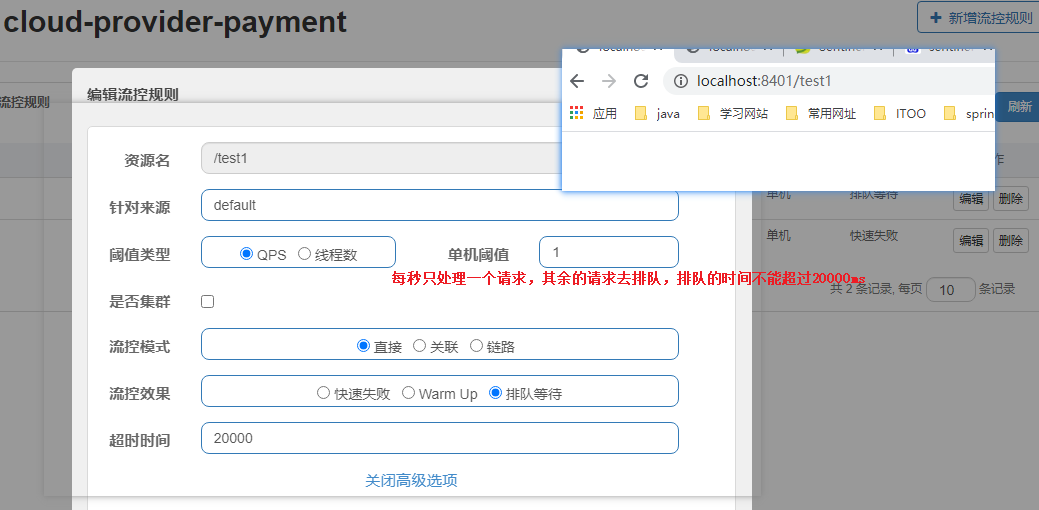Screen dimensions: 1039x510
Task: Click 删除 in the 快速失败 row
Action: (1011, 240)
